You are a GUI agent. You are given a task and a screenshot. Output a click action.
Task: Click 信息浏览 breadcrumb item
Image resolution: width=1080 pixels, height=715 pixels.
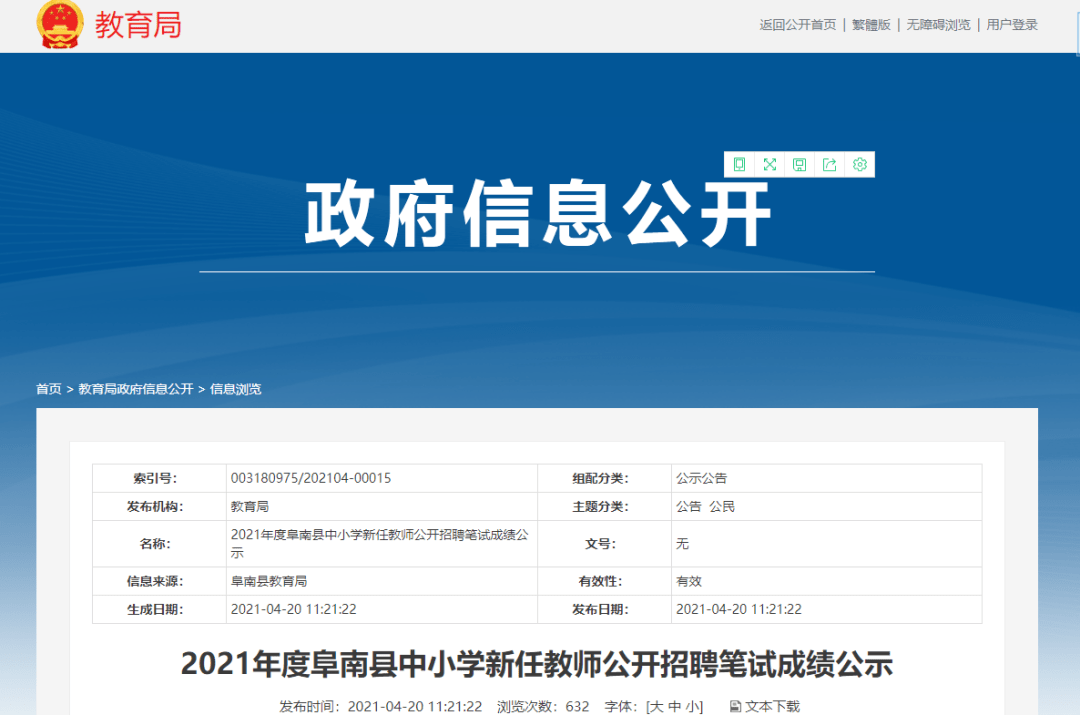point(236,389)
